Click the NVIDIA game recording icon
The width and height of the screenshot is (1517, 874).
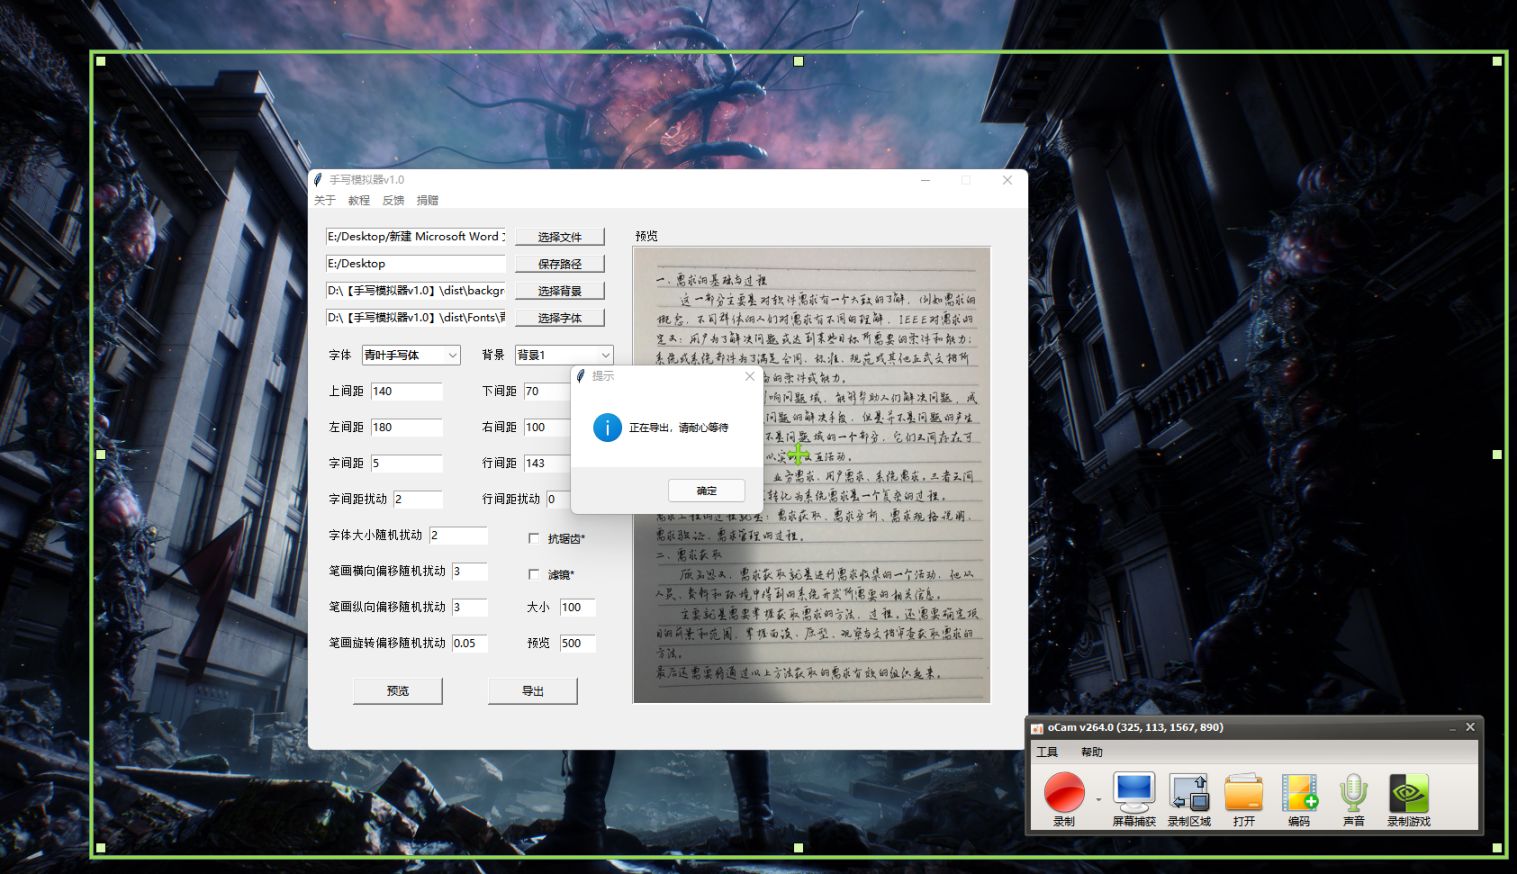click(x=1408, y=793)
